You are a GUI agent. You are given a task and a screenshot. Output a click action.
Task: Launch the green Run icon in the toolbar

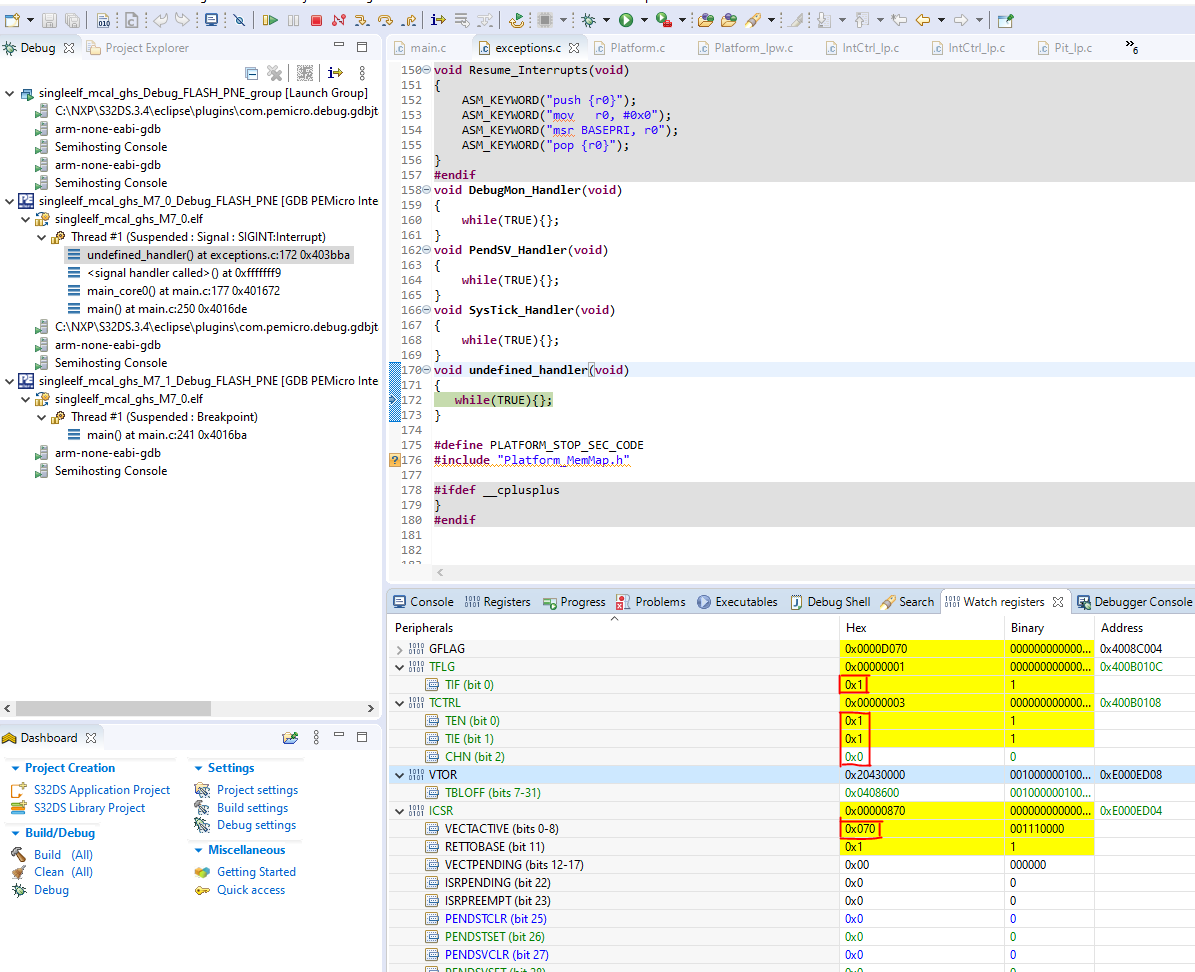coord(626,20)
